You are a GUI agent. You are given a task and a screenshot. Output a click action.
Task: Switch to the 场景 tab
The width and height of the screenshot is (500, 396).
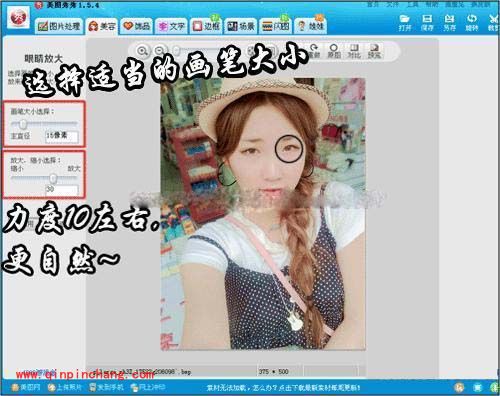click(x=241, y=26)
